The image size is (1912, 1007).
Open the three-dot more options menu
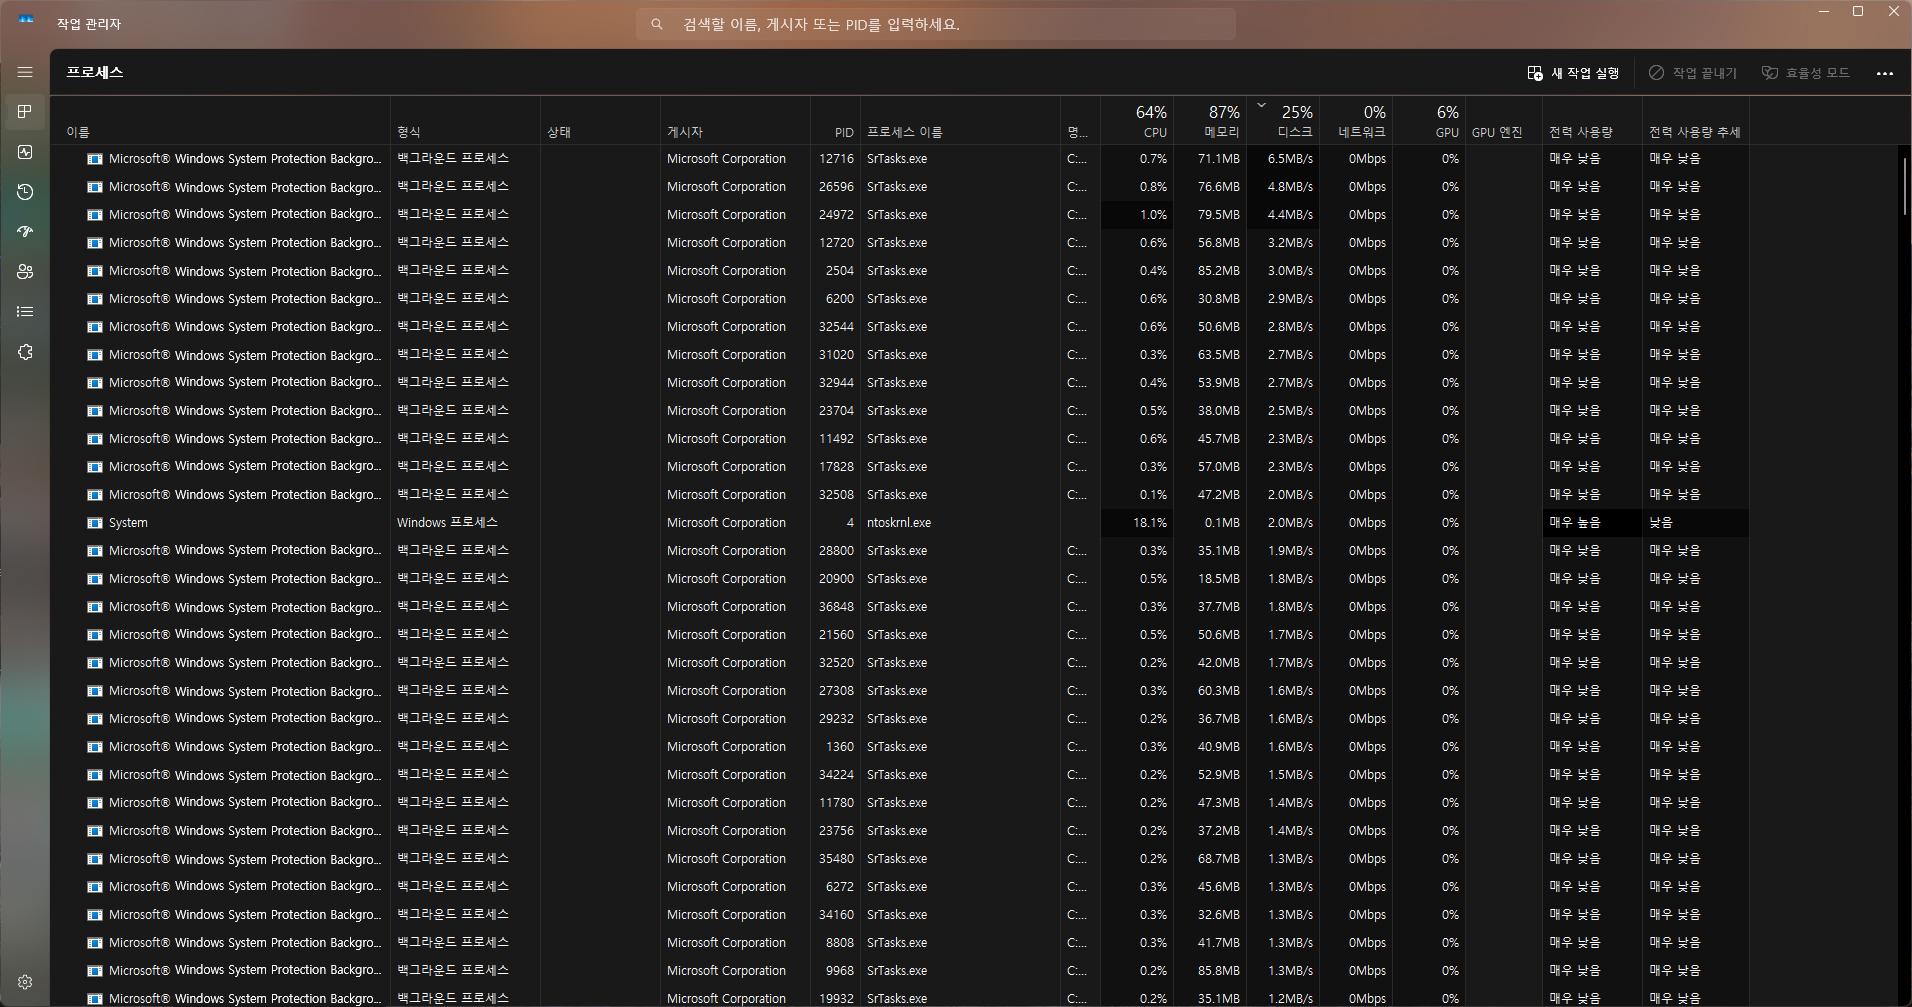point(1884,73)
